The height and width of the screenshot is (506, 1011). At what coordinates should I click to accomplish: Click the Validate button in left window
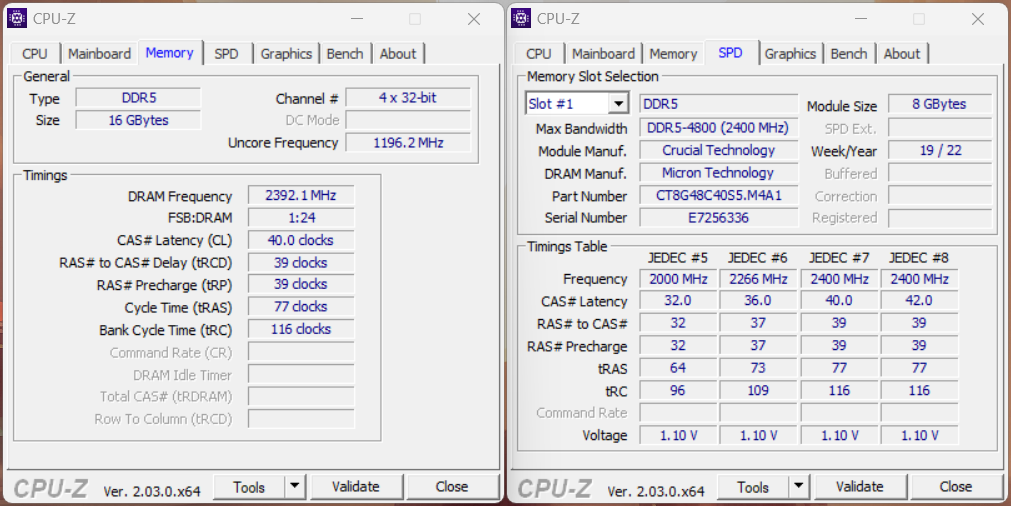tap(356, 487)
